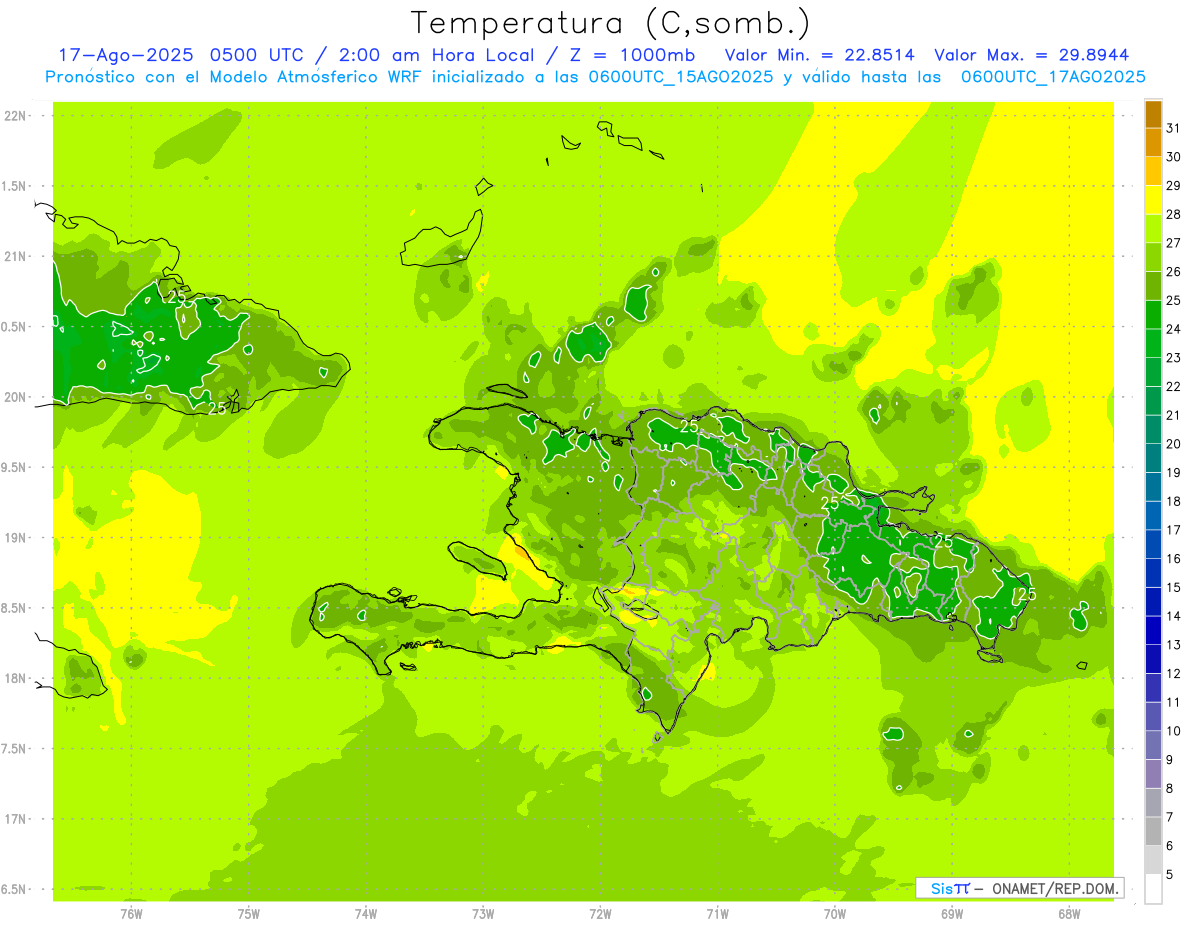This screenshot has height=927, width=1200.
Task: Click the '76W' longitude label
Action: (x=131, y=914)
